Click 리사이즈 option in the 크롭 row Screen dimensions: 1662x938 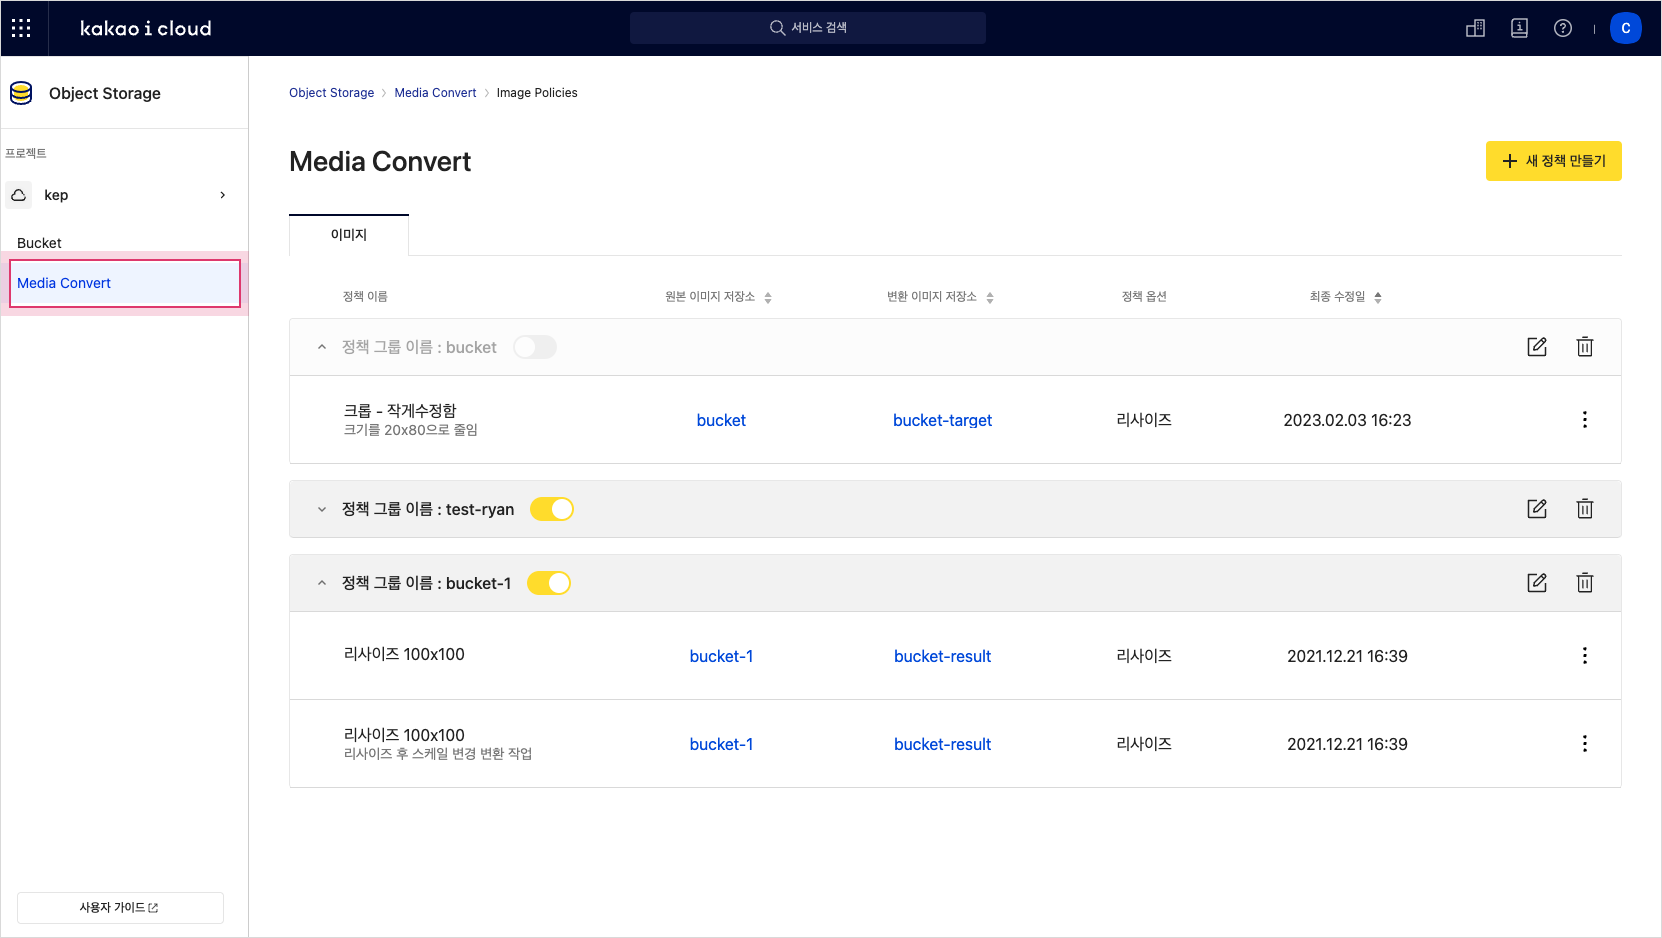click(1144, 421)
